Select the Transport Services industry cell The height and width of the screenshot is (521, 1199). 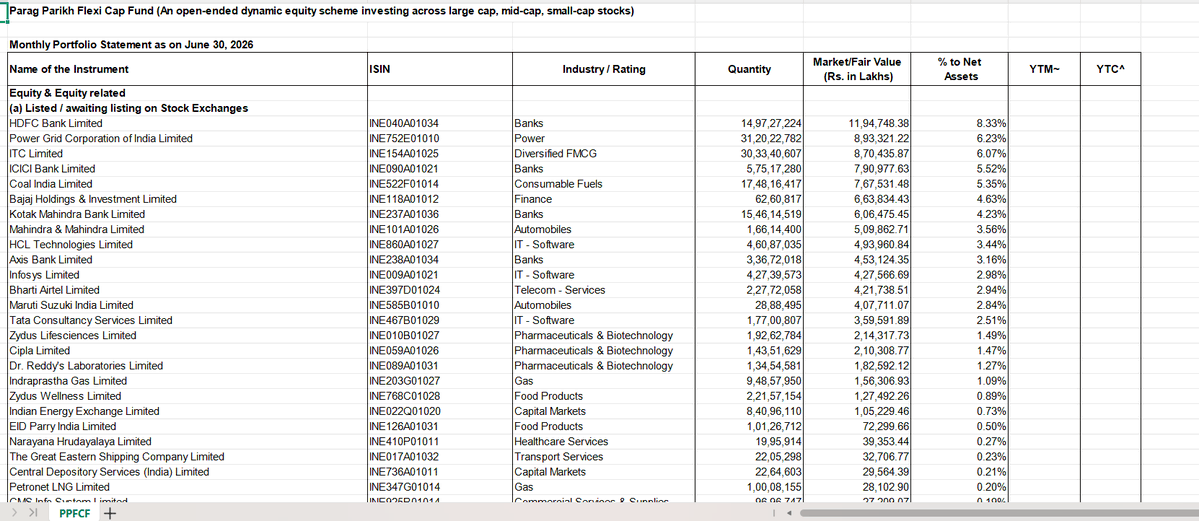603,456
